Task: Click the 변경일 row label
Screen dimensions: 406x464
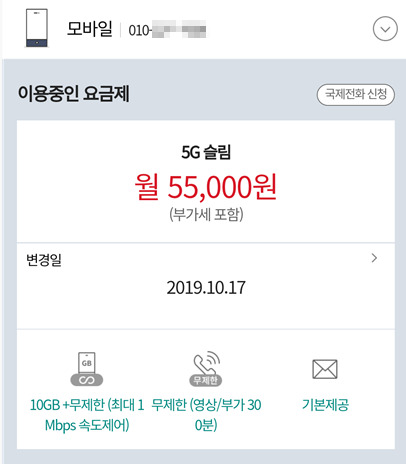Action: [44, 260]
